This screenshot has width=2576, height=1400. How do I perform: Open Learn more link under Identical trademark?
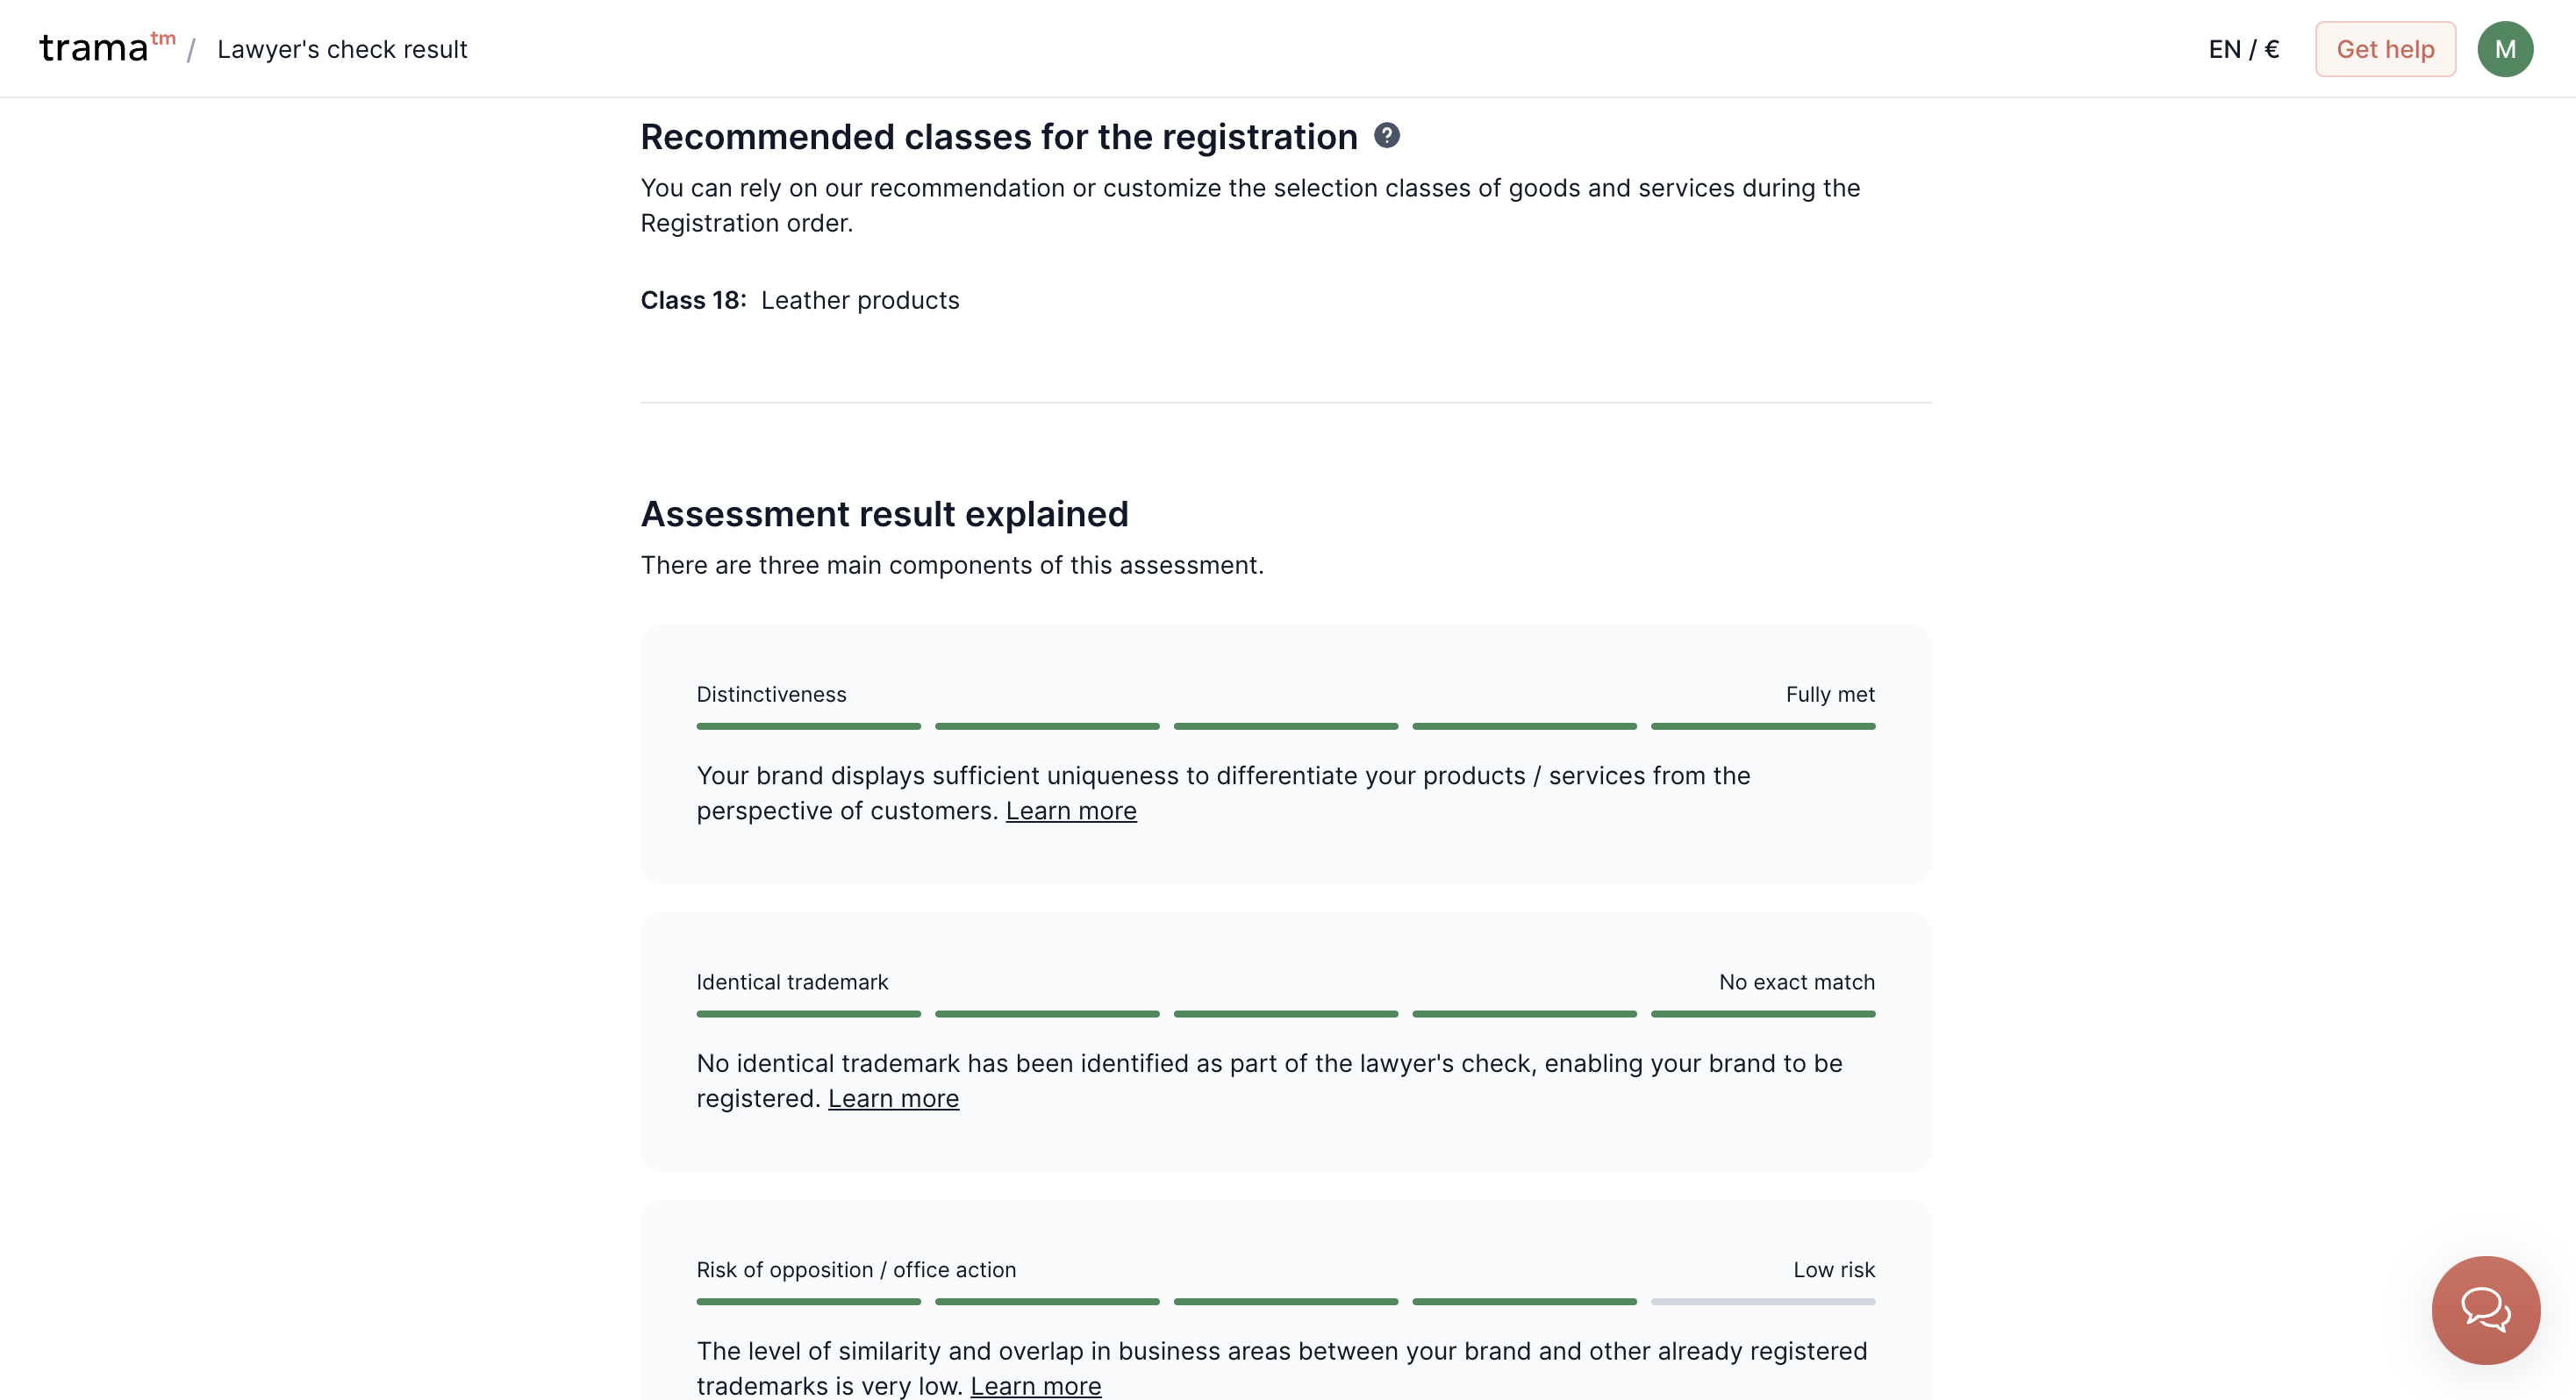click(x=893, y=1098)
